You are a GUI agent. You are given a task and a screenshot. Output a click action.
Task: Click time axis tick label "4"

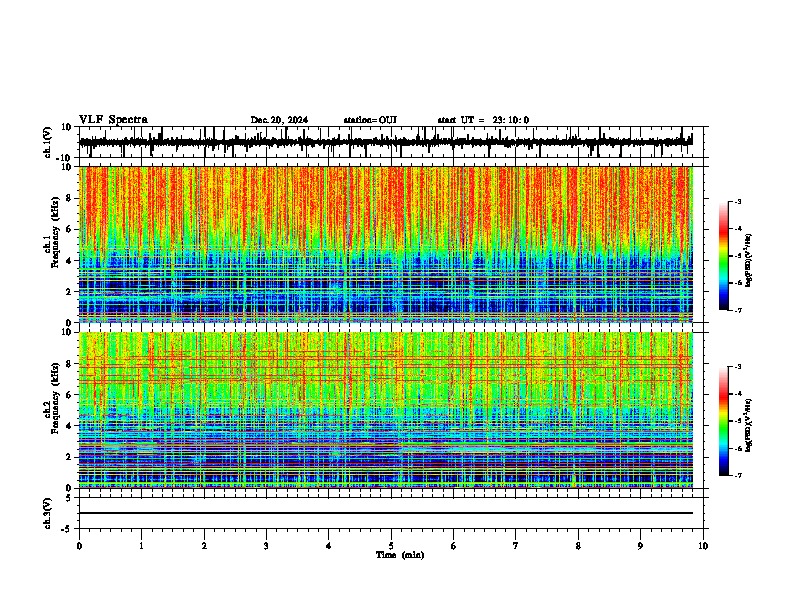[x=329, y=546]
